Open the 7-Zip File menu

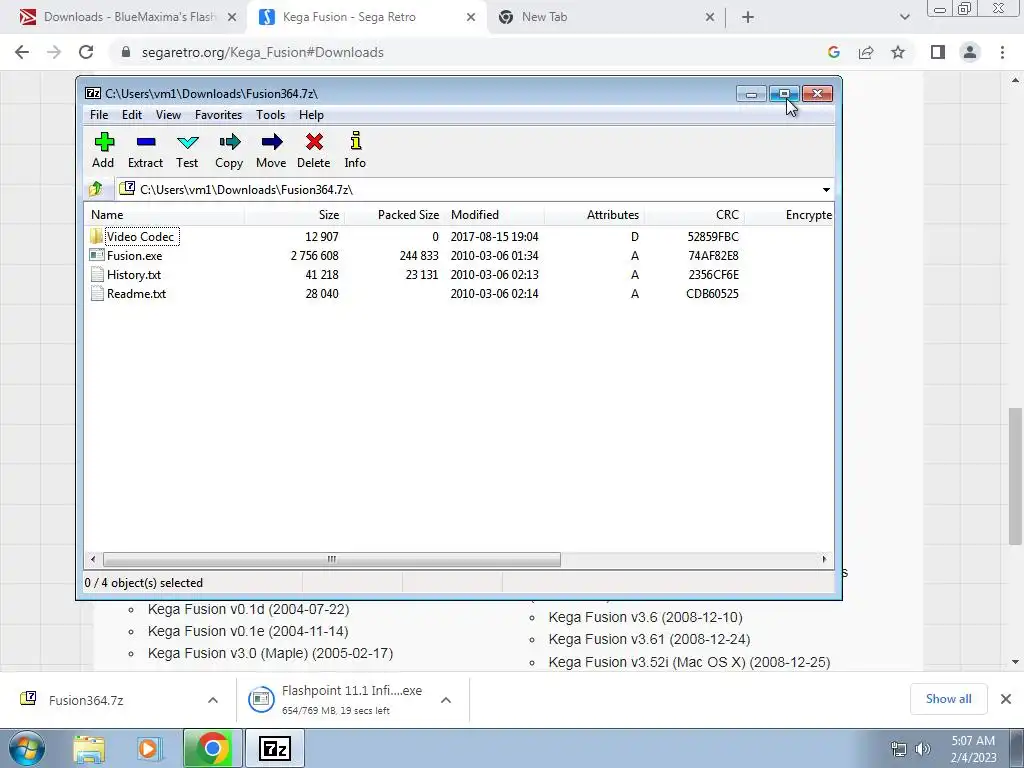(x=99, y=115)
